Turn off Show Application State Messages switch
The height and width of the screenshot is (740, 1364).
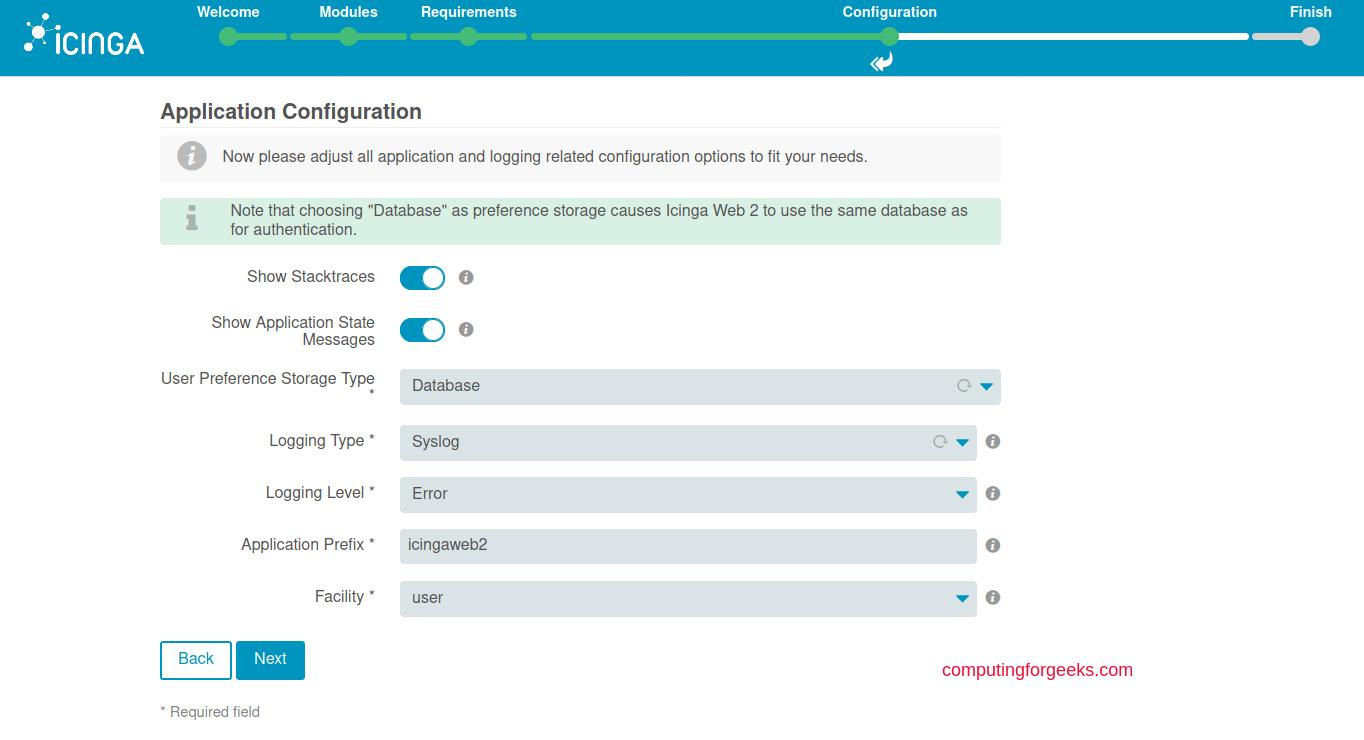click(x=422, y=330)
